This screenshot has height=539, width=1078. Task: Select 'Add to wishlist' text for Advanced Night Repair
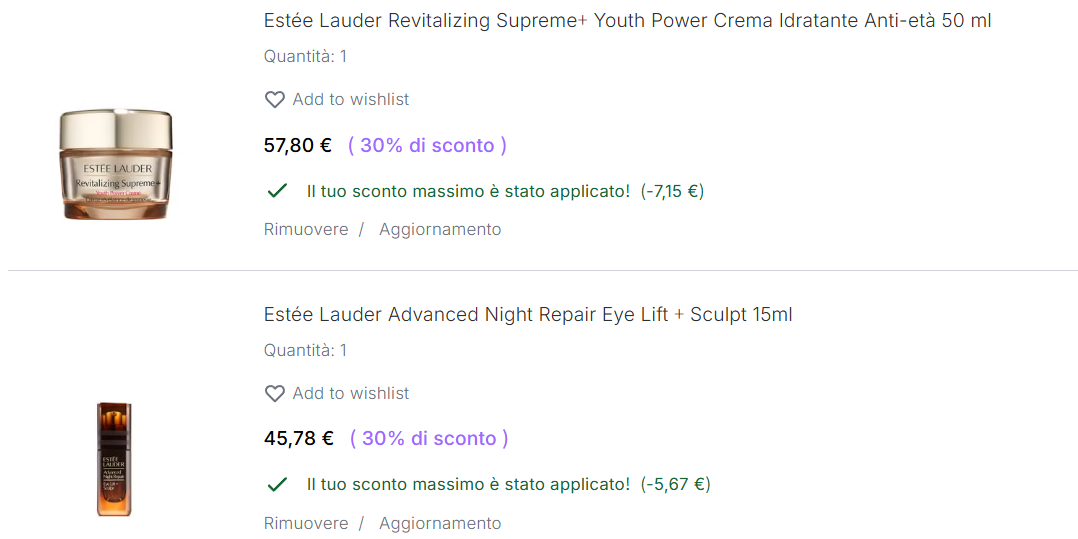pos(350,394)
